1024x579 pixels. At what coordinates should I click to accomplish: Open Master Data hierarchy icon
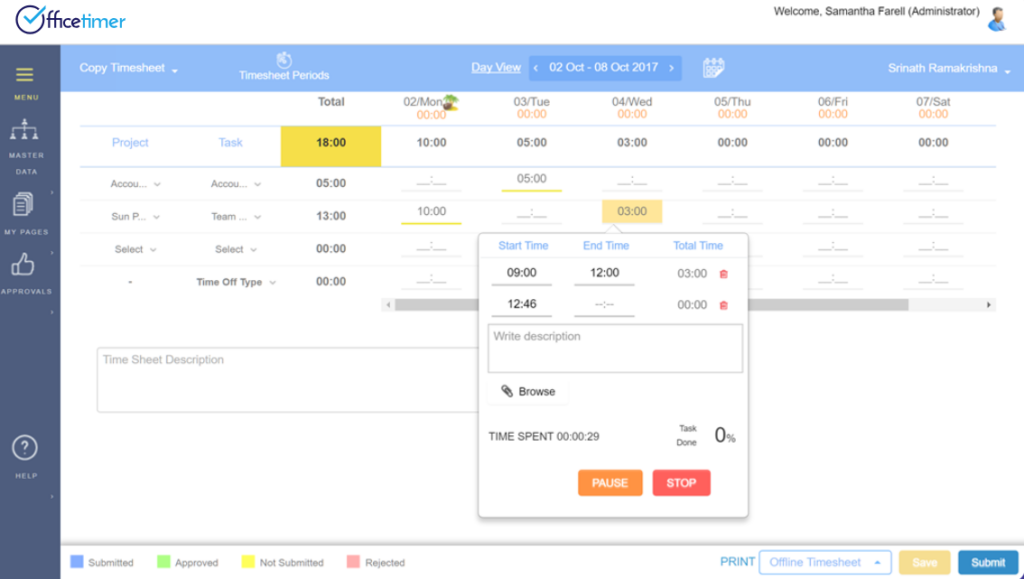(24, 130)
